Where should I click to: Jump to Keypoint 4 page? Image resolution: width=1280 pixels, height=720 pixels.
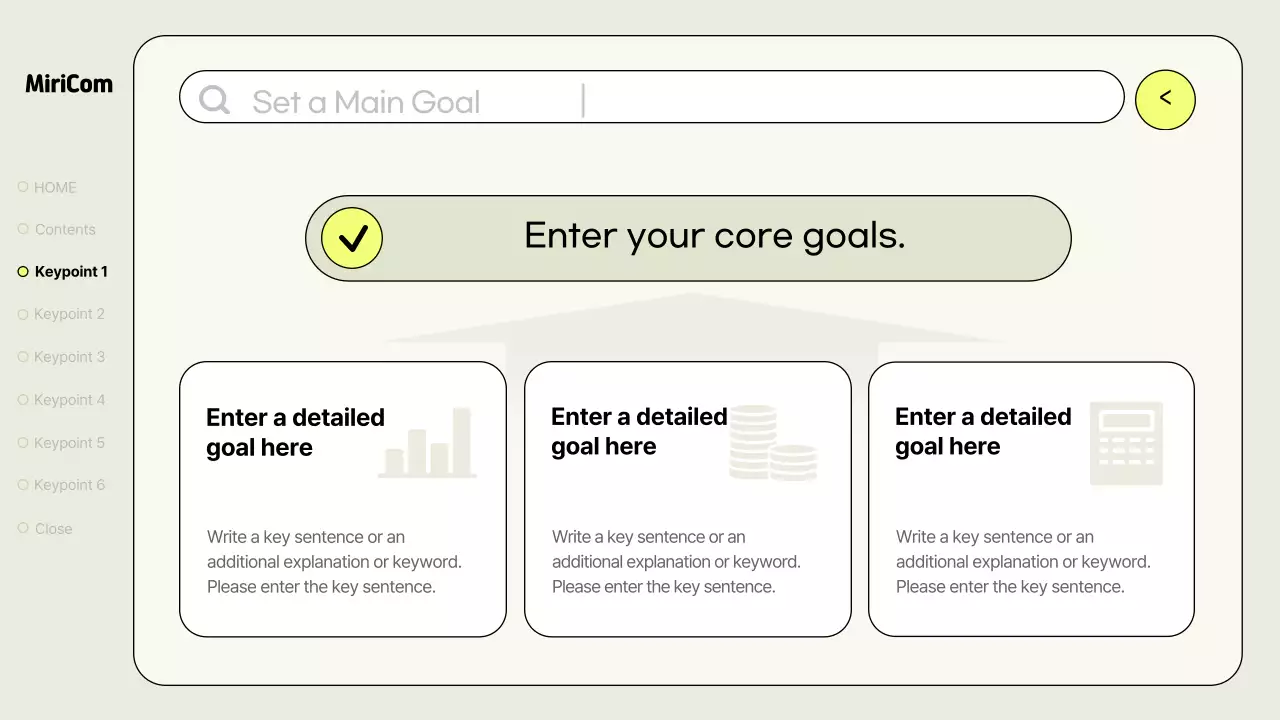[69, 400]
